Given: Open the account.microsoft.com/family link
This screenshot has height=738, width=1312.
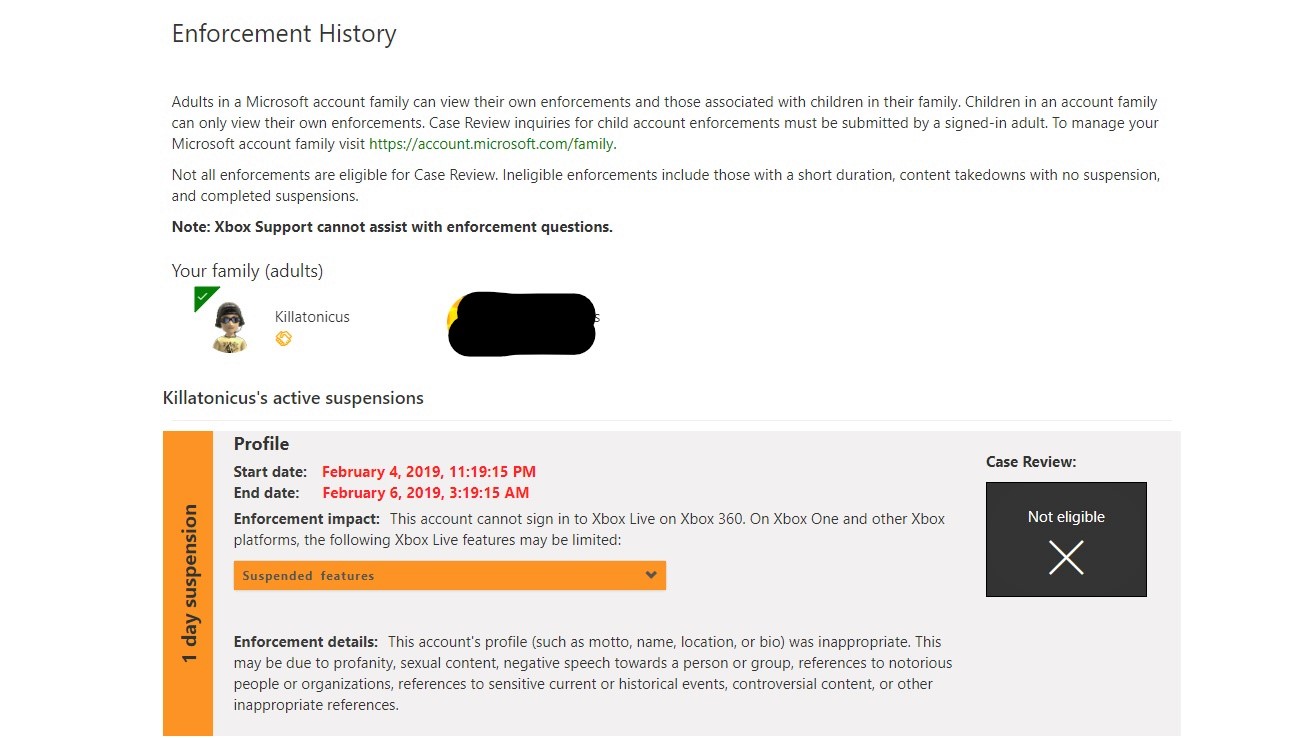Looking at the screenshot, I should (493, 144).
